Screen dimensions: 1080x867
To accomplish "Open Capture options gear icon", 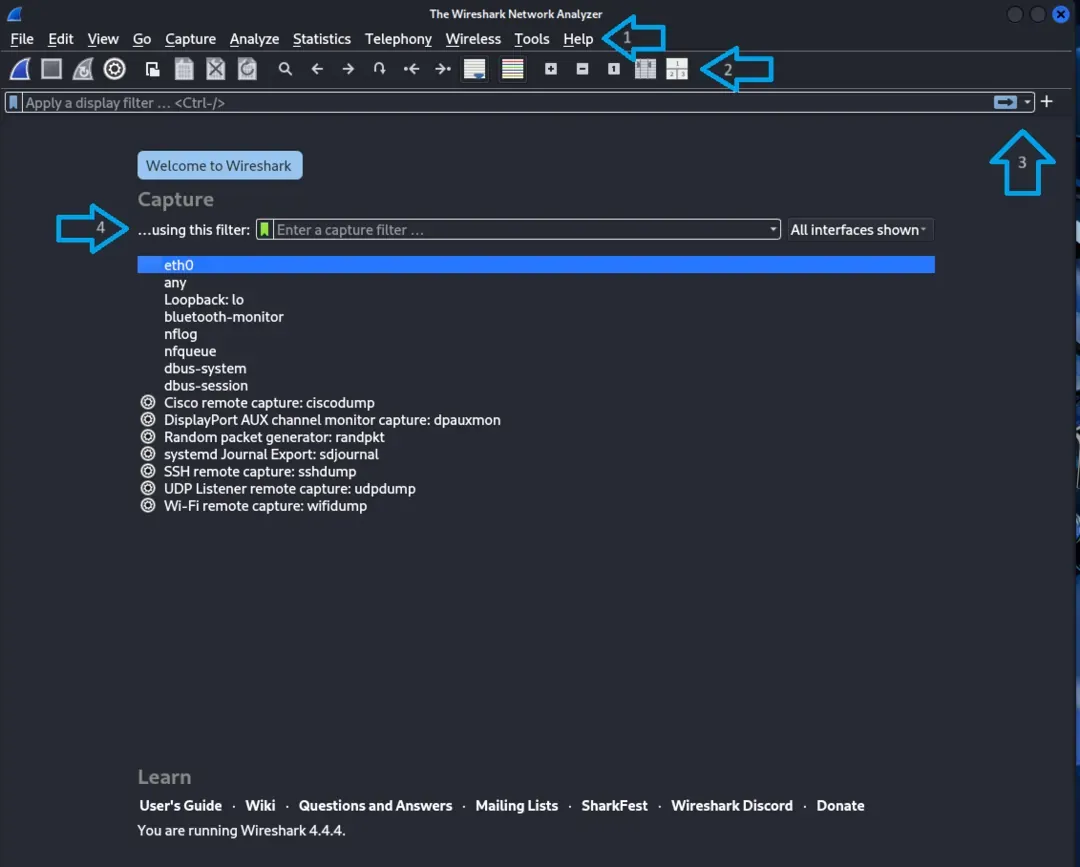I will [114, 69].
